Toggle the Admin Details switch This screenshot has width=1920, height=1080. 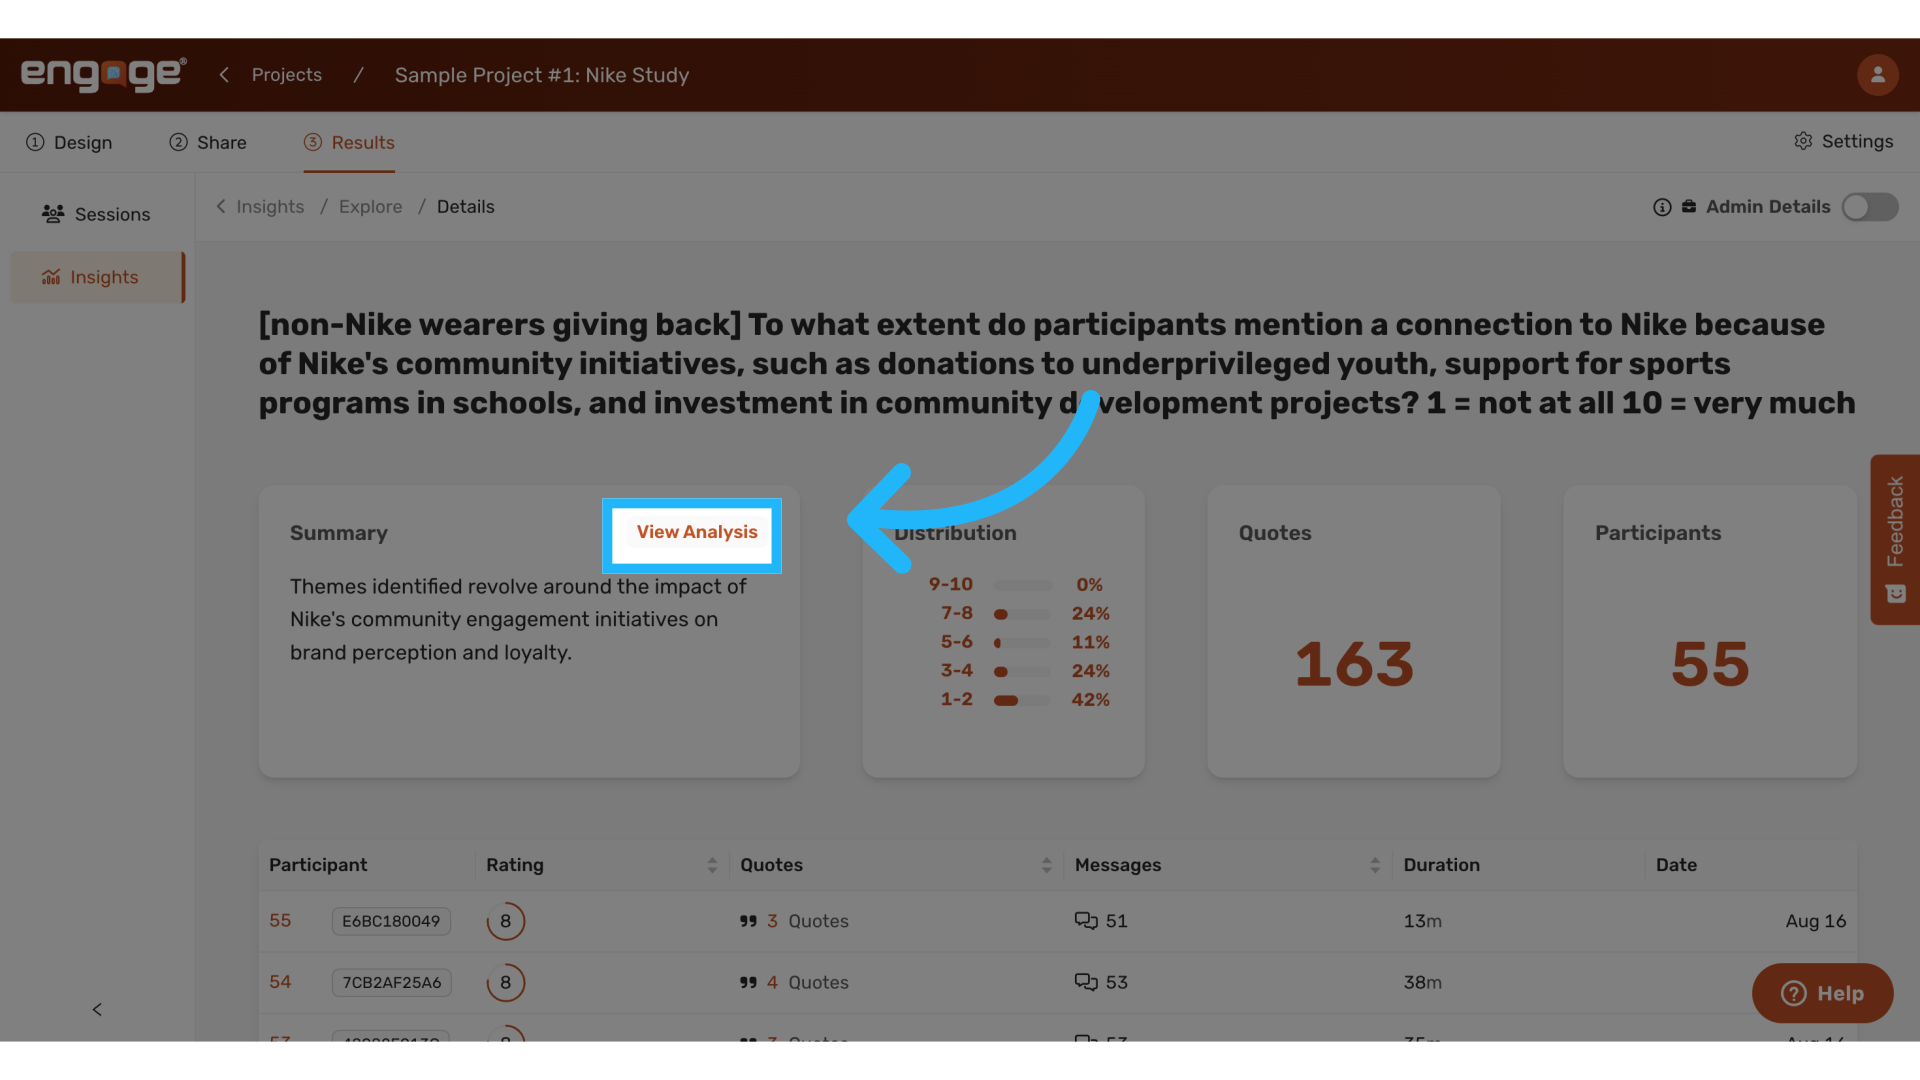(1870, 207)
